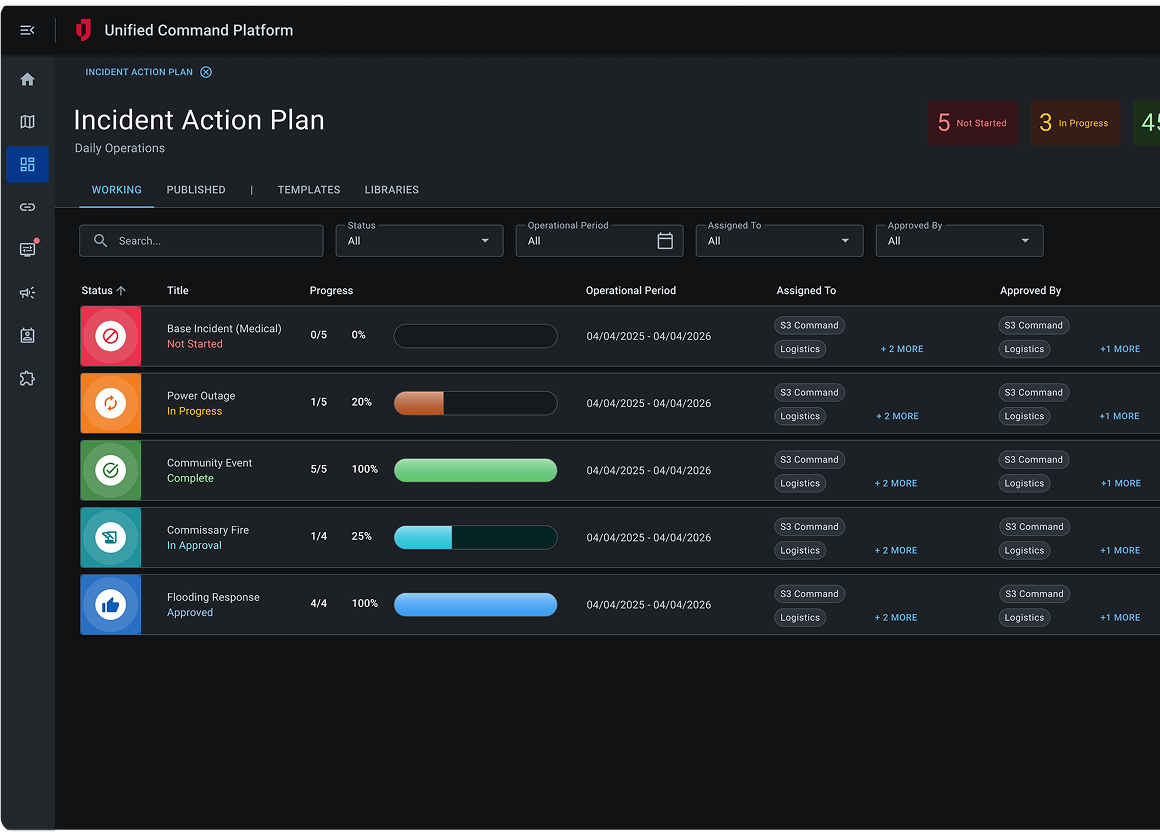Screen dimensions: 1160x833
Task: Open the contacts badge icon
Action: tap(27, 336)
